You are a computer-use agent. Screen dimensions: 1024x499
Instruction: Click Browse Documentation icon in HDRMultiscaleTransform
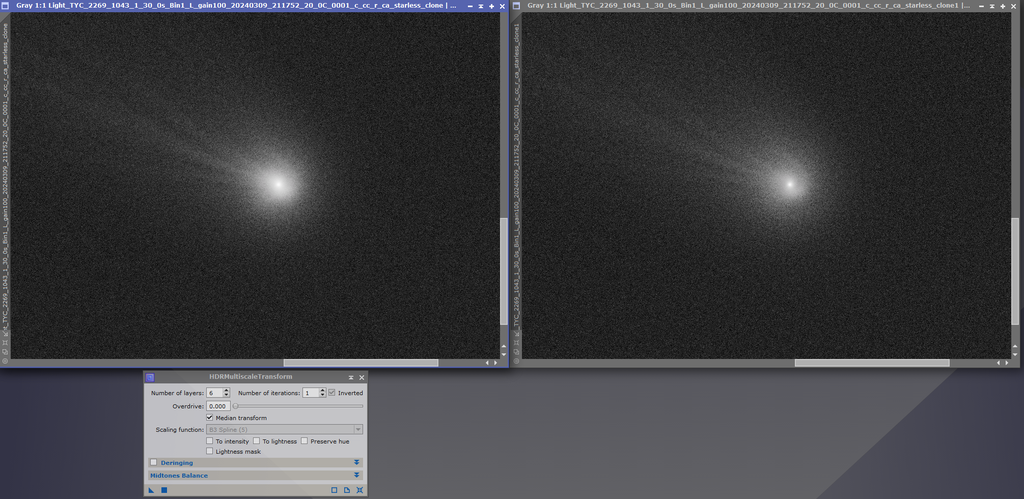point(347,490)
